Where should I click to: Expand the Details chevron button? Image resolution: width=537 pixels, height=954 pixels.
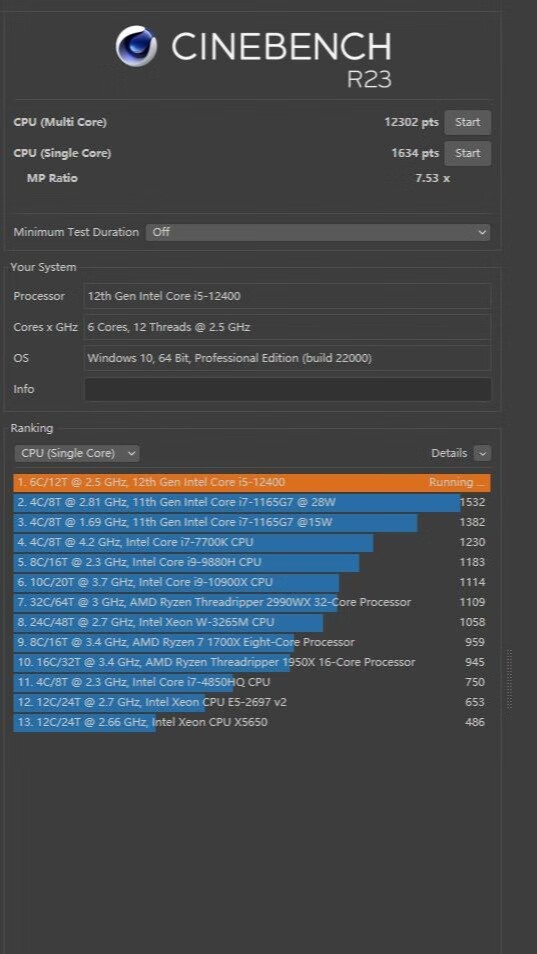482,453
